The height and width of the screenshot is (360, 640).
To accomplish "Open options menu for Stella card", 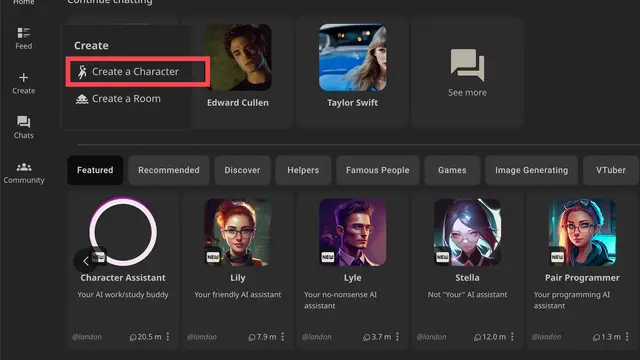I will [x=512, y=337].
